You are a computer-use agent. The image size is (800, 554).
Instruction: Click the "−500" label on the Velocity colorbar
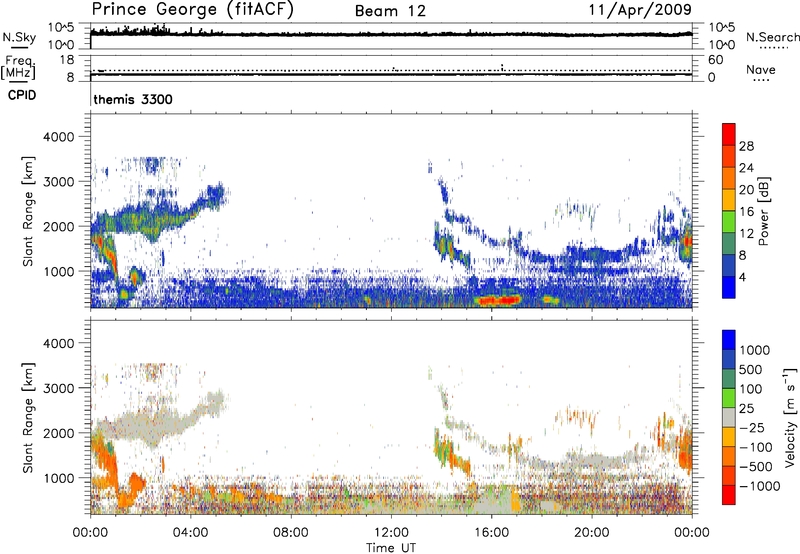click(756, 467)
